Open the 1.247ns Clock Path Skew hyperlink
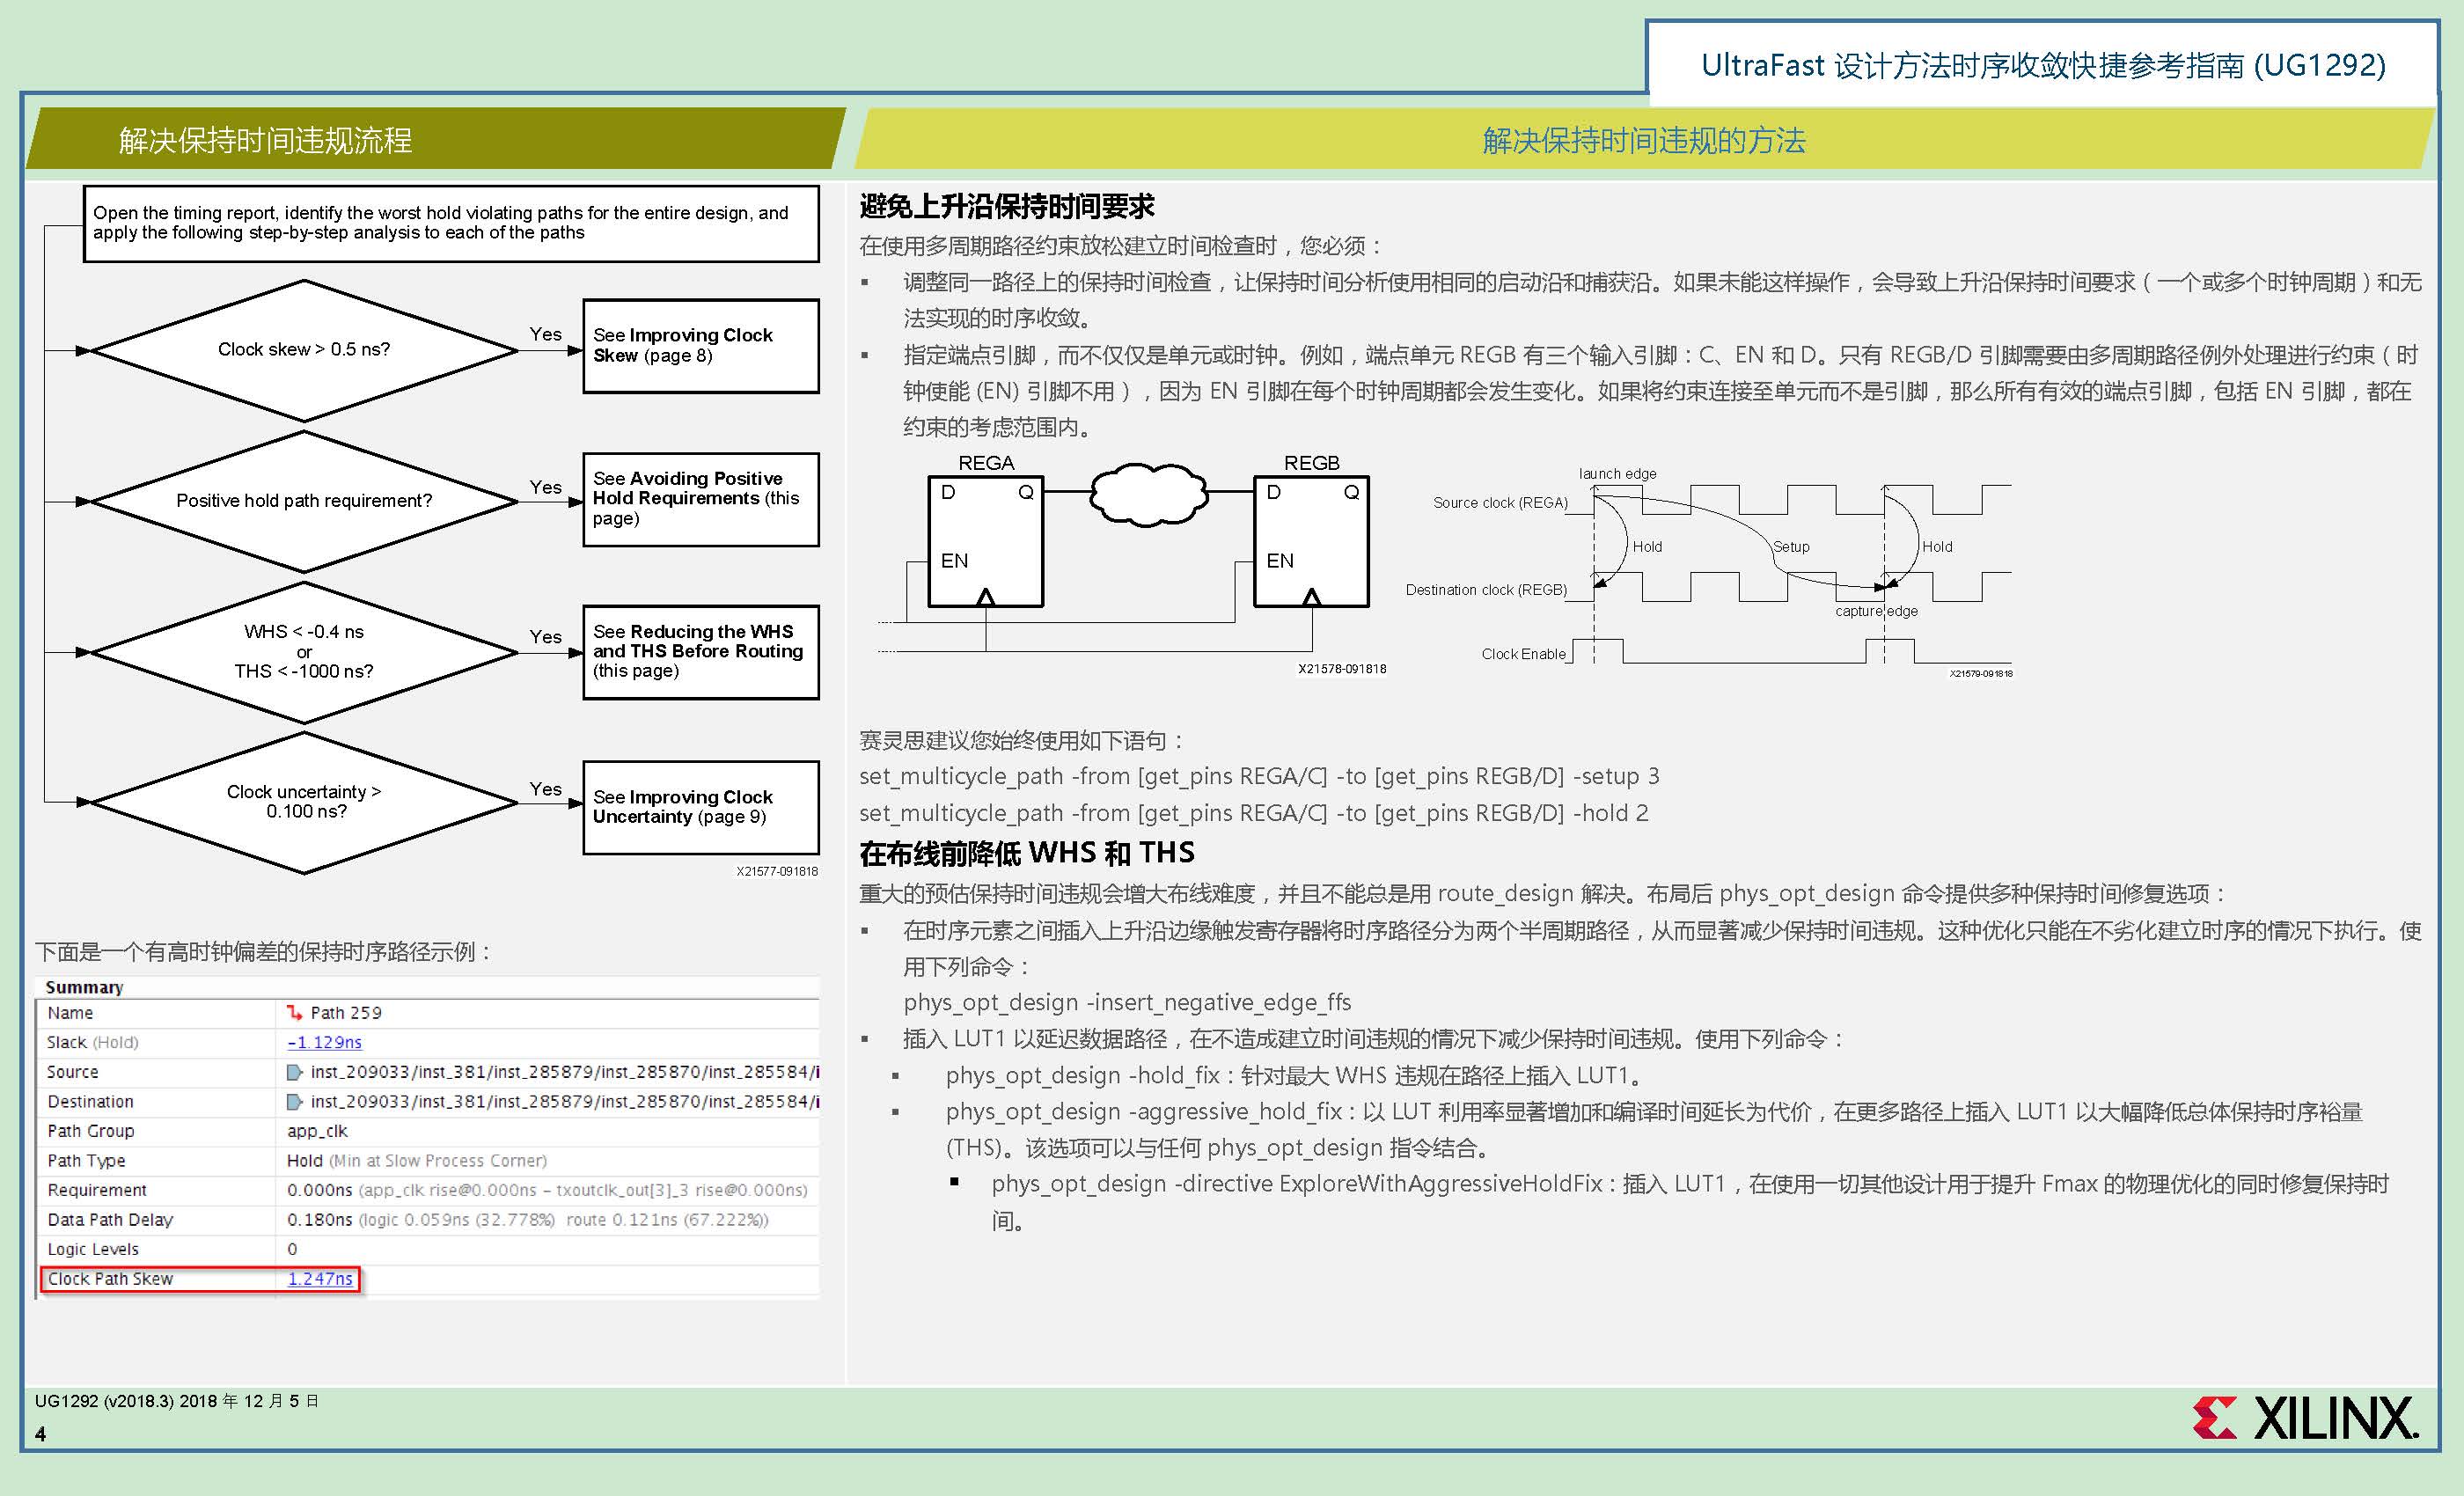The height and width of the screenshot is (1496, 2464). pyautogui.click(x=321, y=1278)
